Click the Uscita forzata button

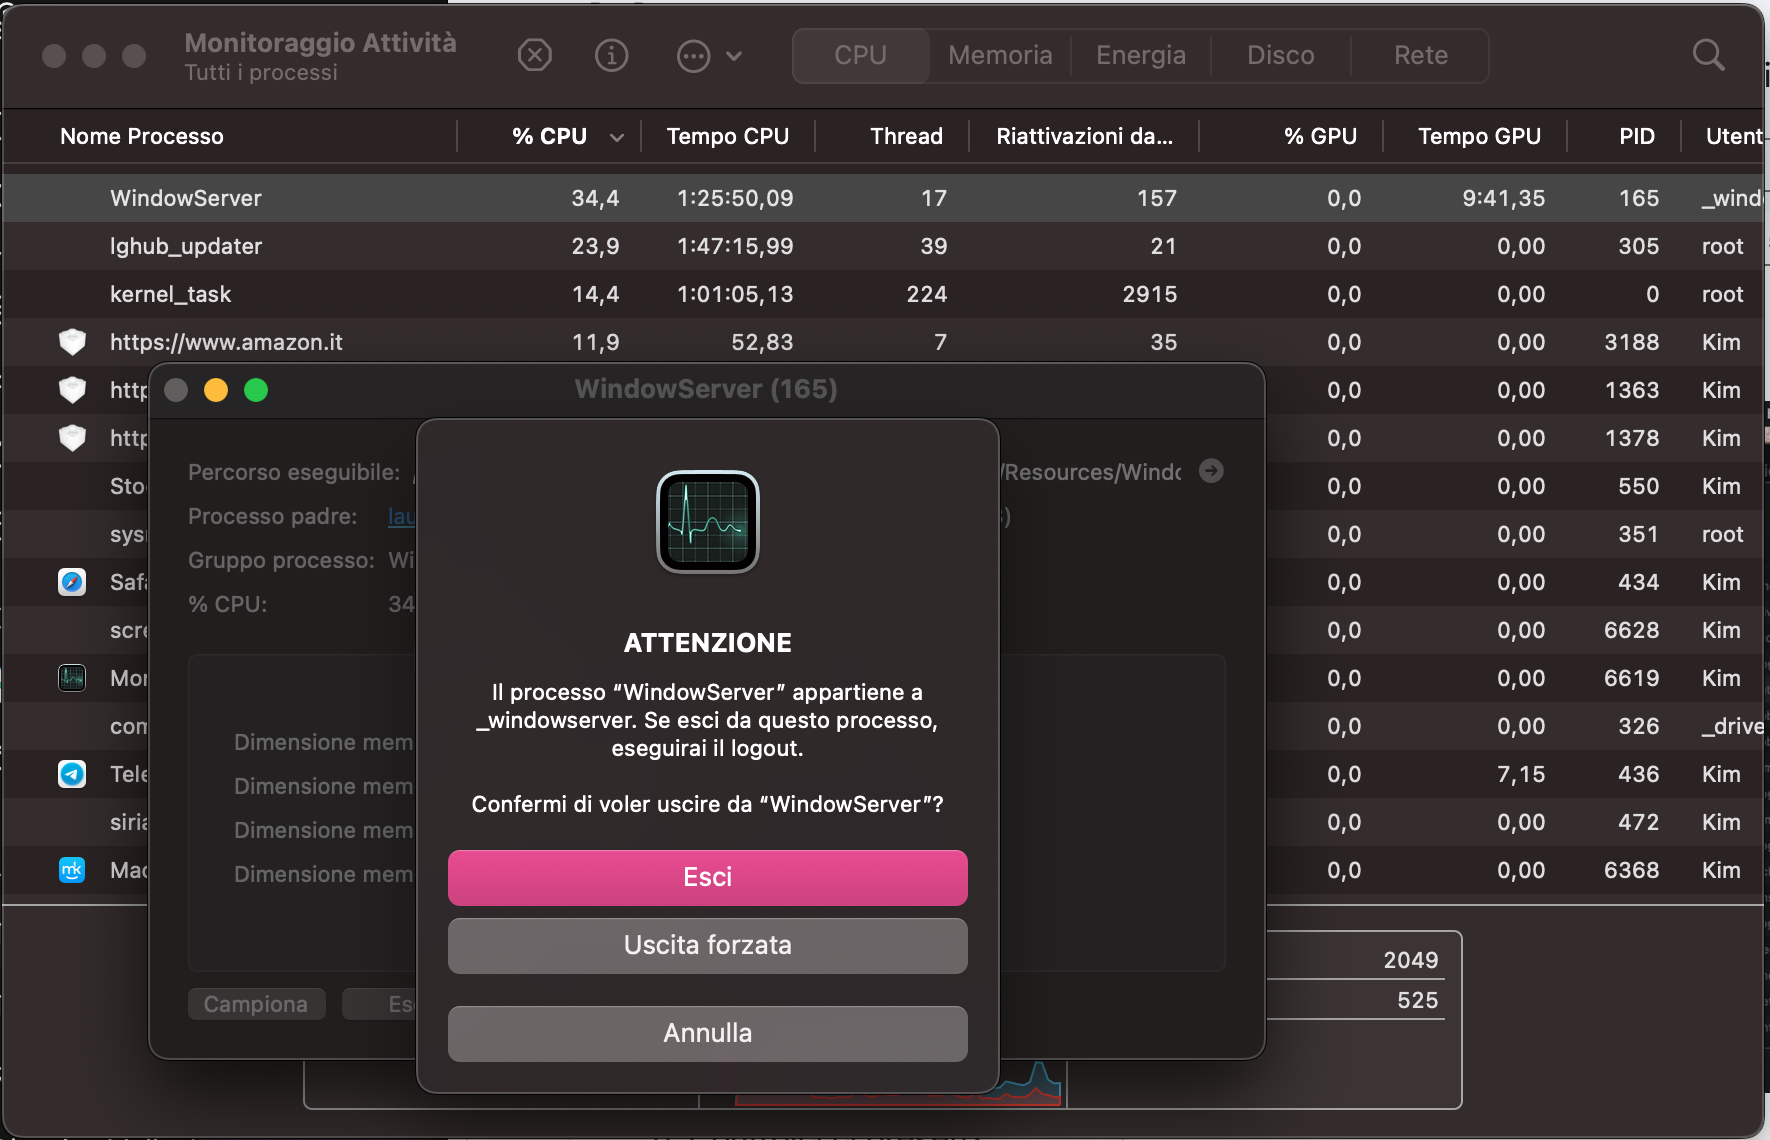(x=707, y=945)
